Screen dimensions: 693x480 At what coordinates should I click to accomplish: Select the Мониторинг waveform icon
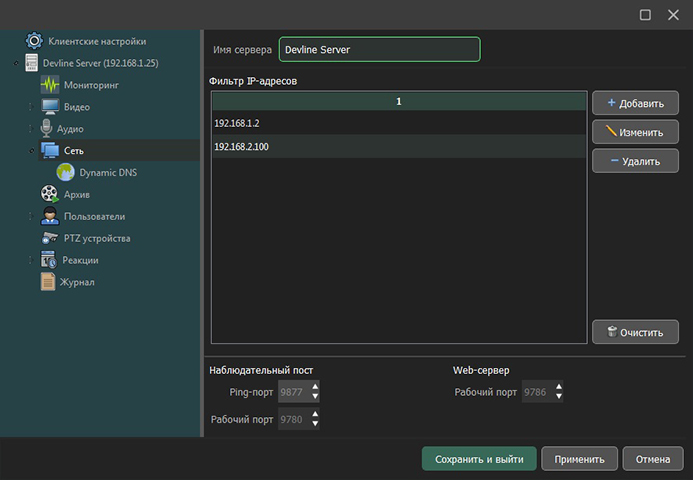point(50,85)
